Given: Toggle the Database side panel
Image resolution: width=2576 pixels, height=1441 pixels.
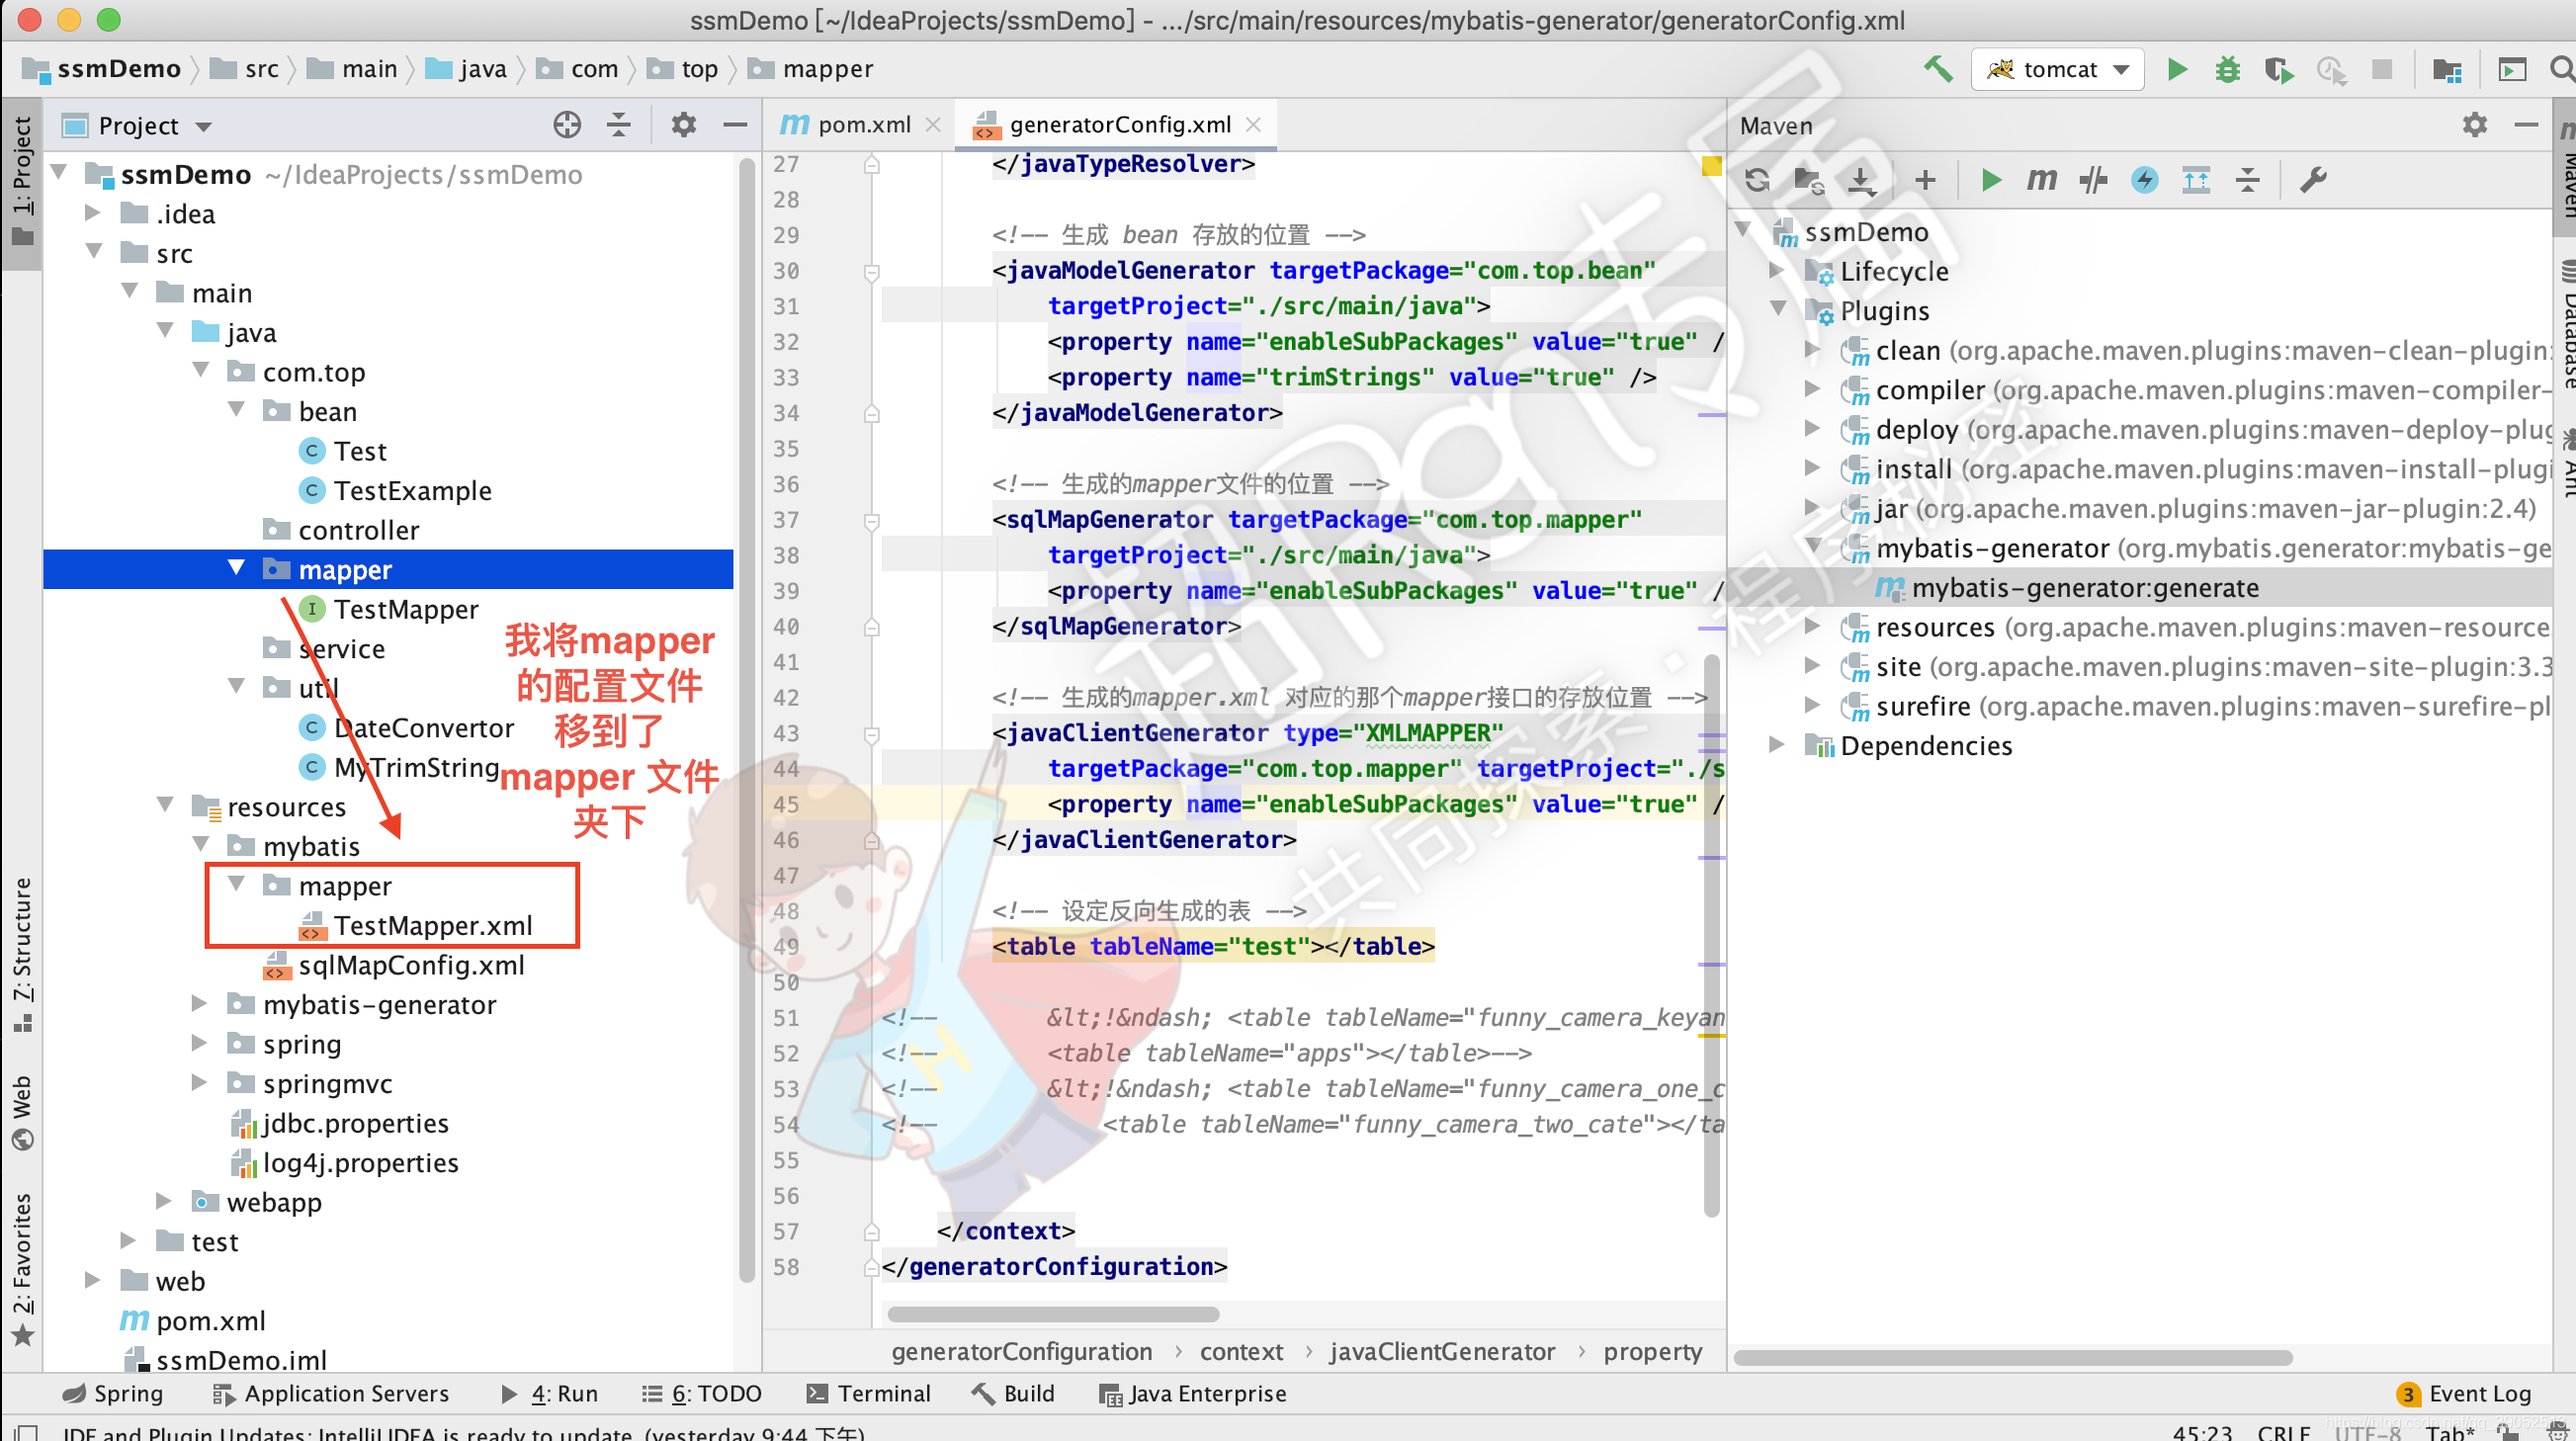Looking at the screenshot, I should (2565, 325).
